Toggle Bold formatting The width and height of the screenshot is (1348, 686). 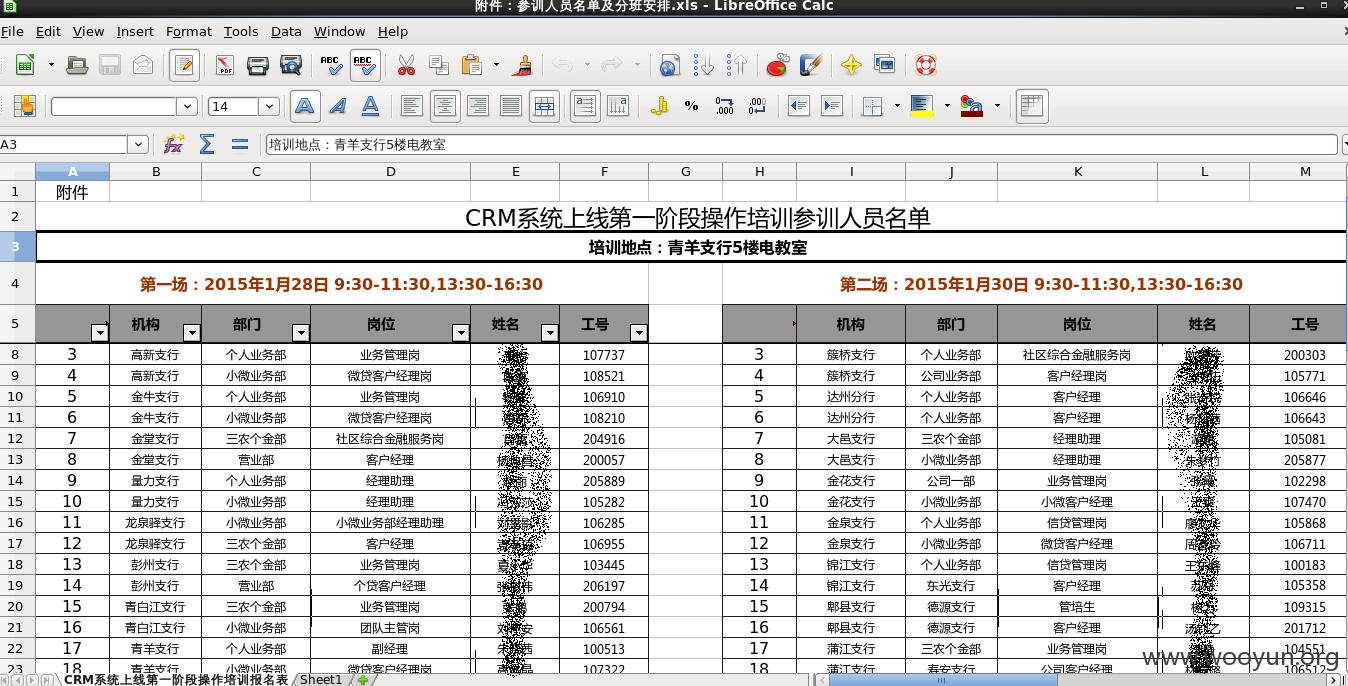(305, 106)
